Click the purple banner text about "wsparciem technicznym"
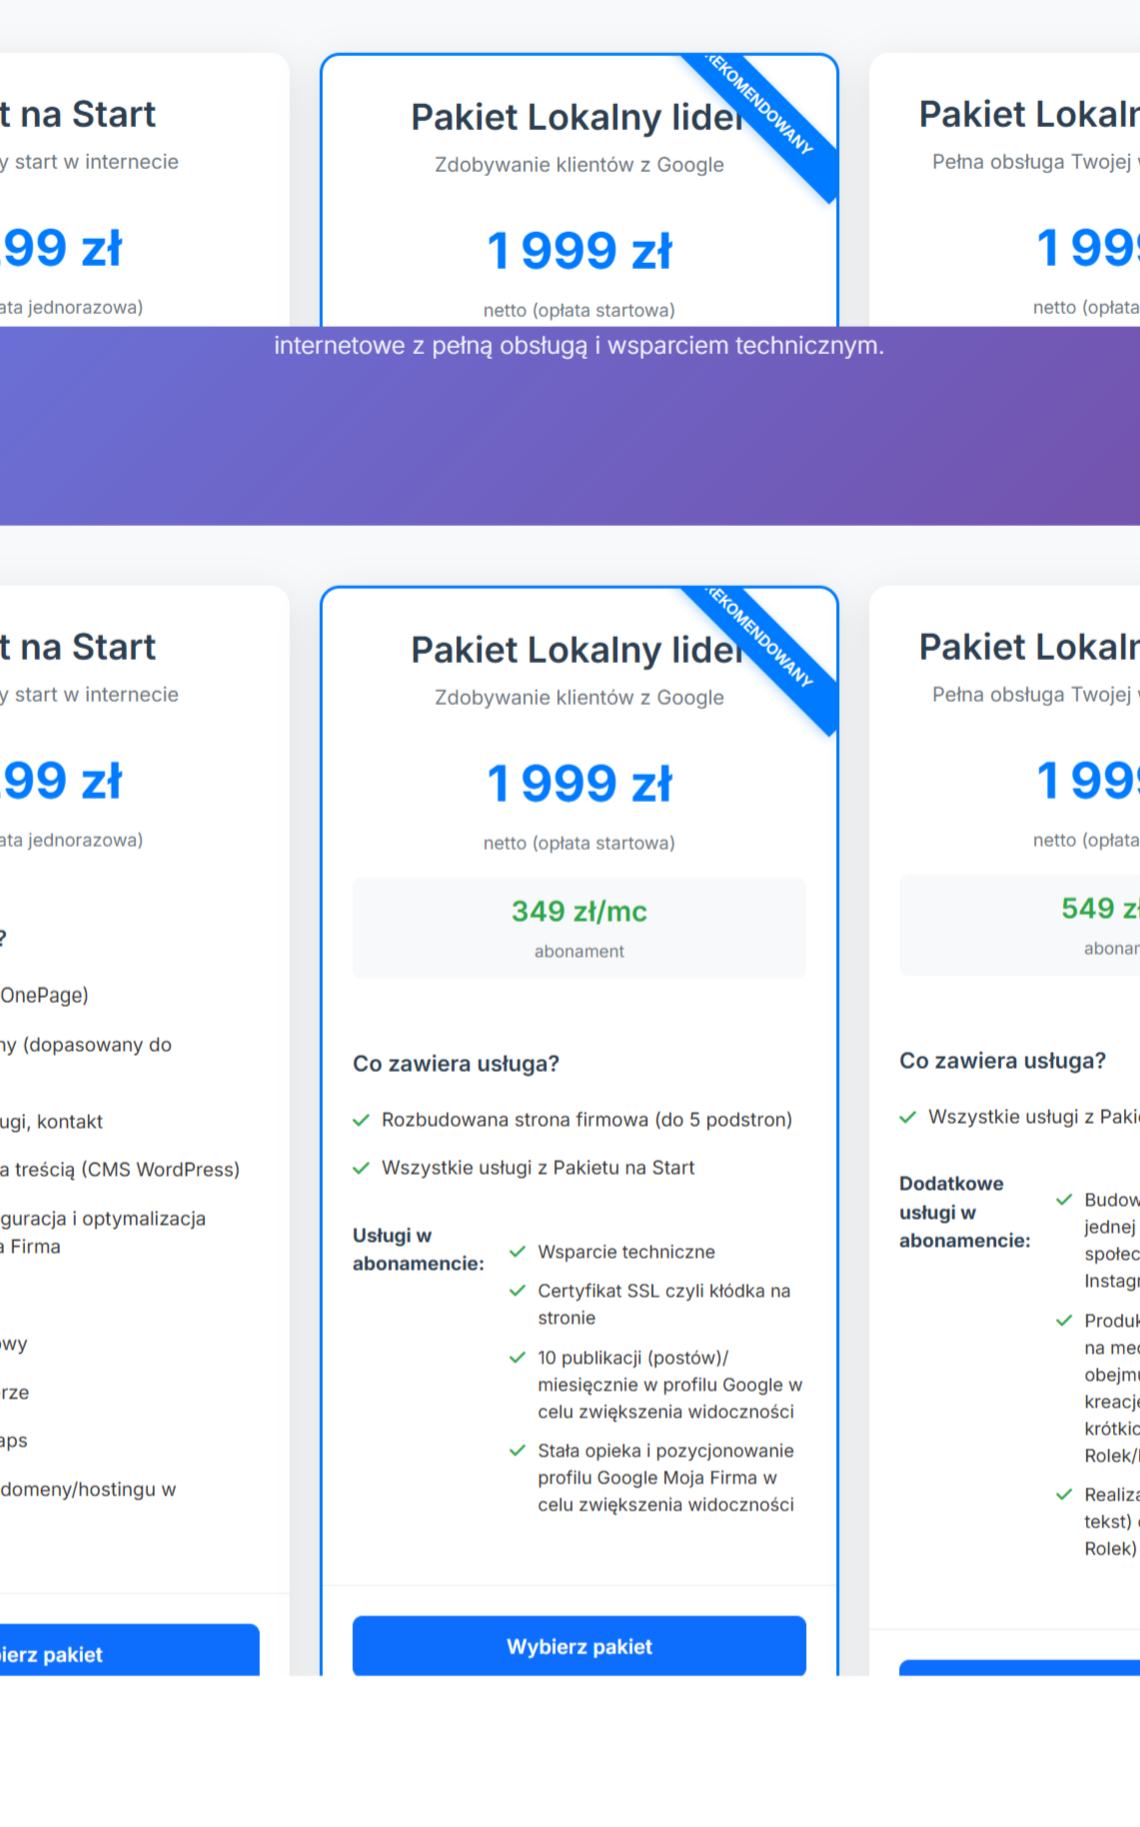This screenshot has height=1827, width=1140. pyautogui.click(x=579, y=346)
